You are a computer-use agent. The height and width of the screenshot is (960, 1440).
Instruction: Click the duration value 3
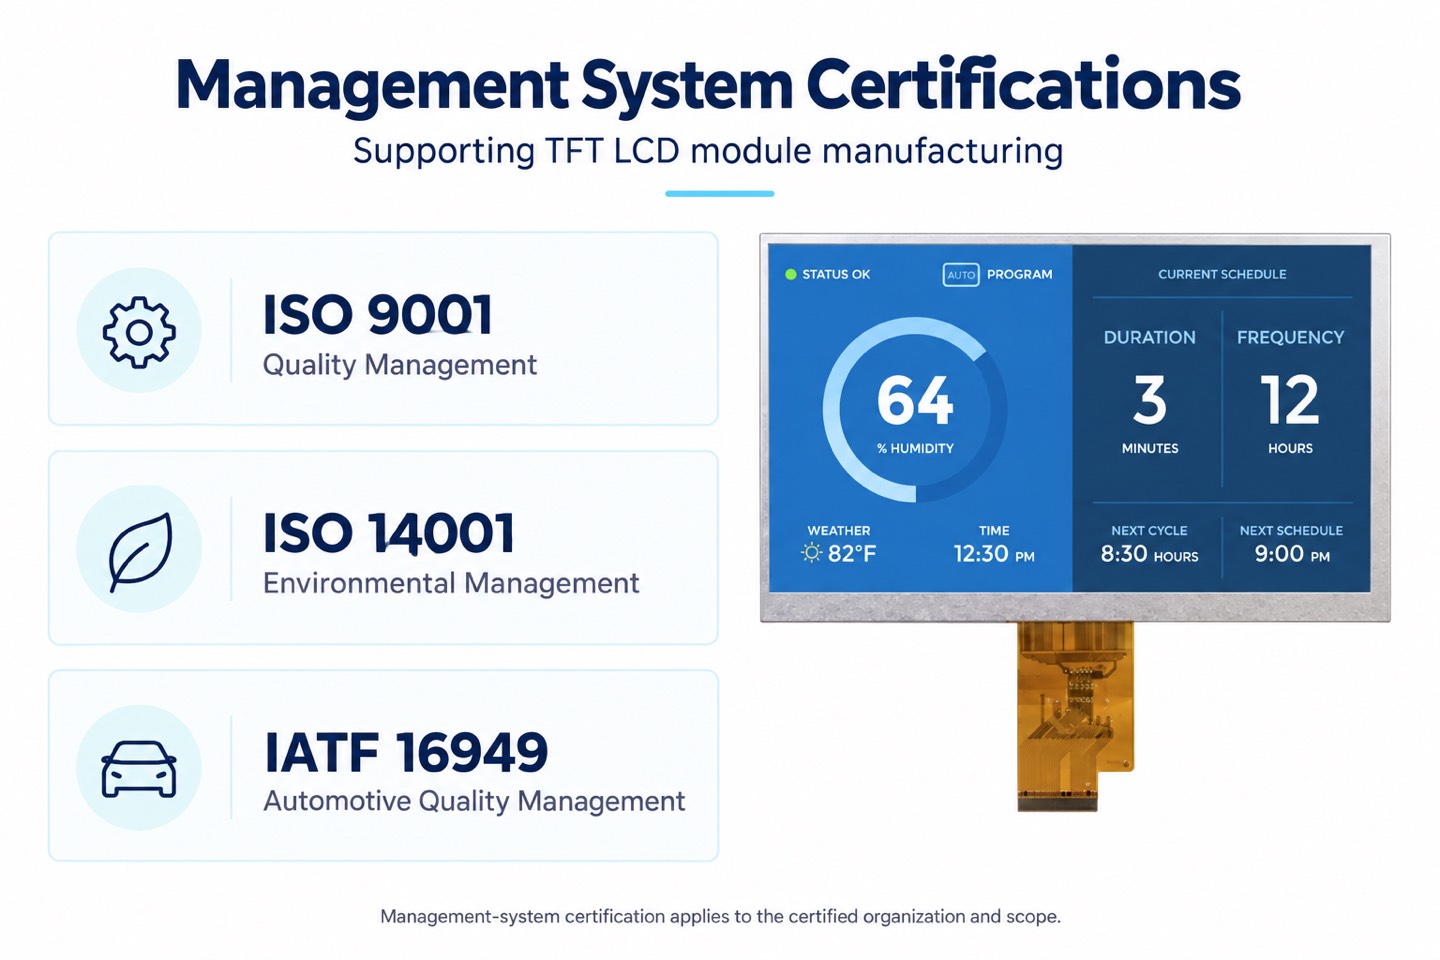pos(1150,400)
